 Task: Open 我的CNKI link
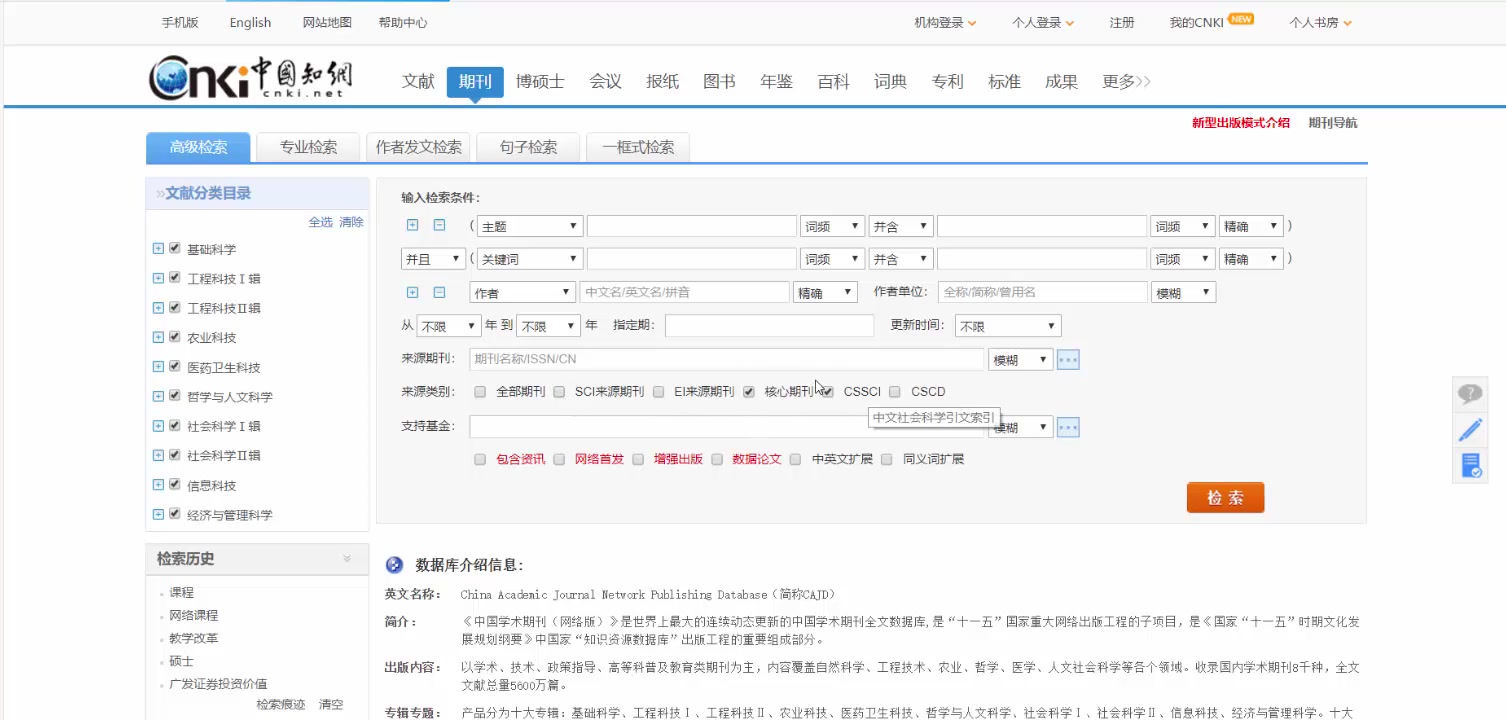pyautogui.click(x=1196, y=23)
